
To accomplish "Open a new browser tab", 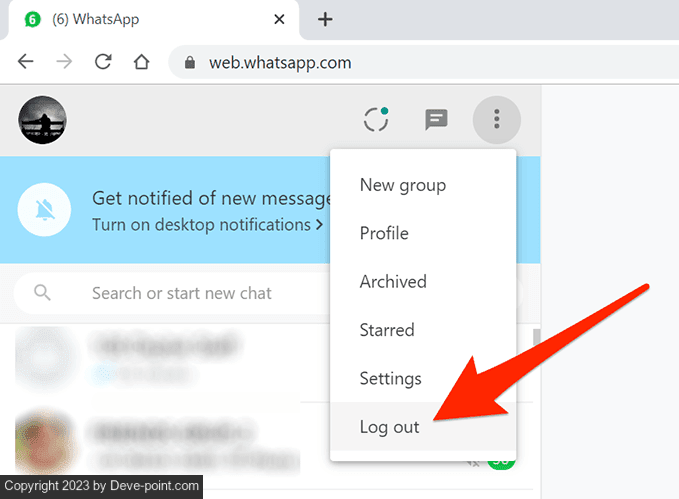I will [325, 19].
